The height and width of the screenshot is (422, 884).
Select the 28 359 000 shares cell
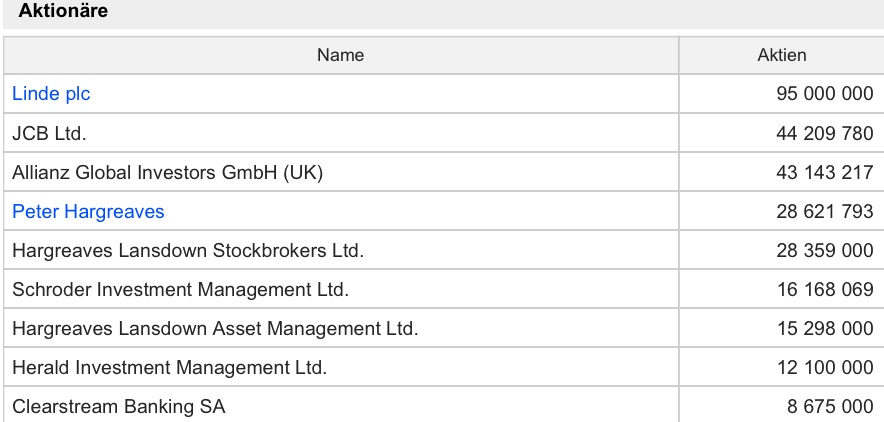coord(824,251)
